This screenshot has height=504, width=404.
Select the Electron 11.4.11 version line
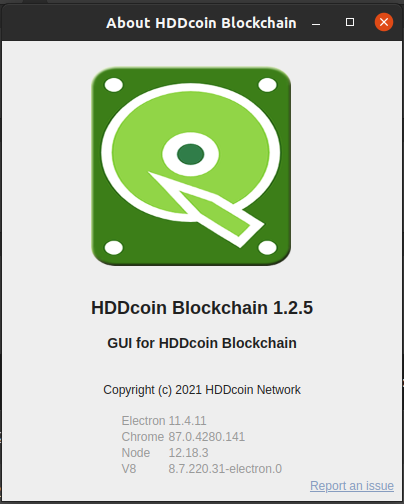[164, 421]
